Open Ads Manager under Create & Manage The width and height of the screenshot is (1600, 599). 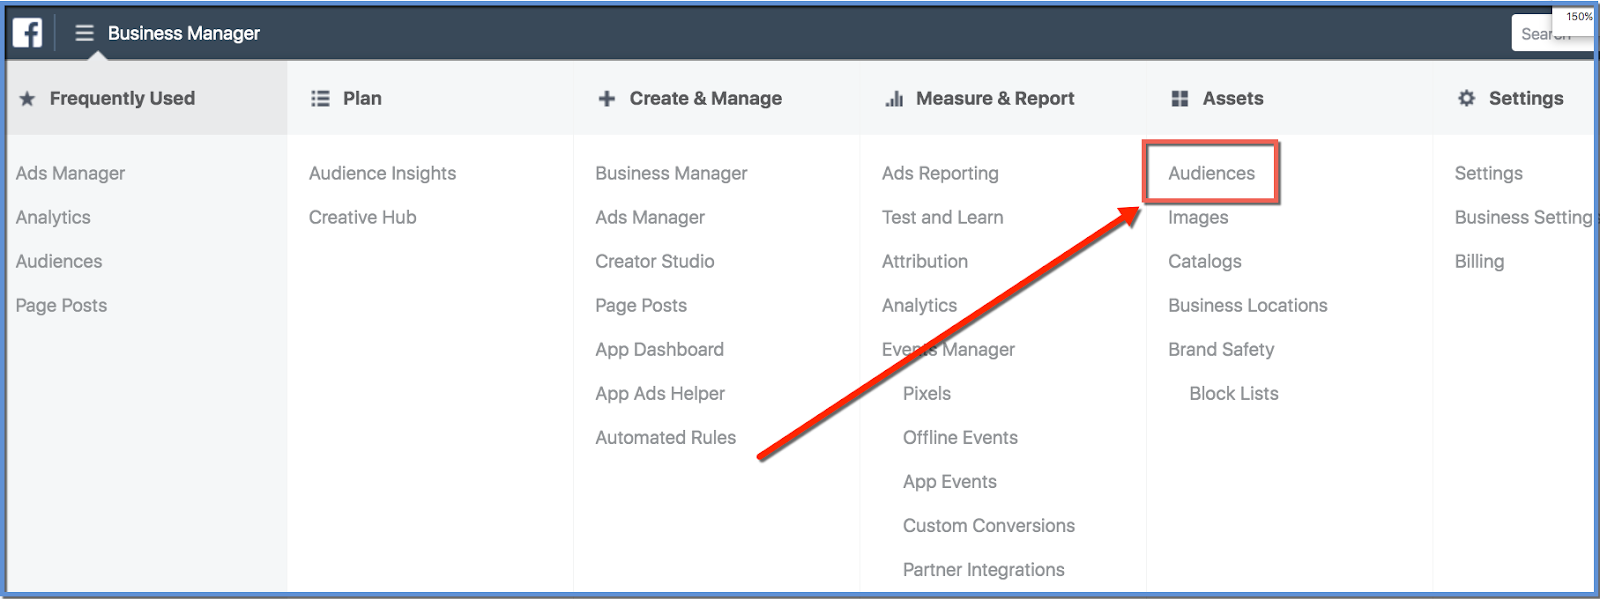click(650, 217)
